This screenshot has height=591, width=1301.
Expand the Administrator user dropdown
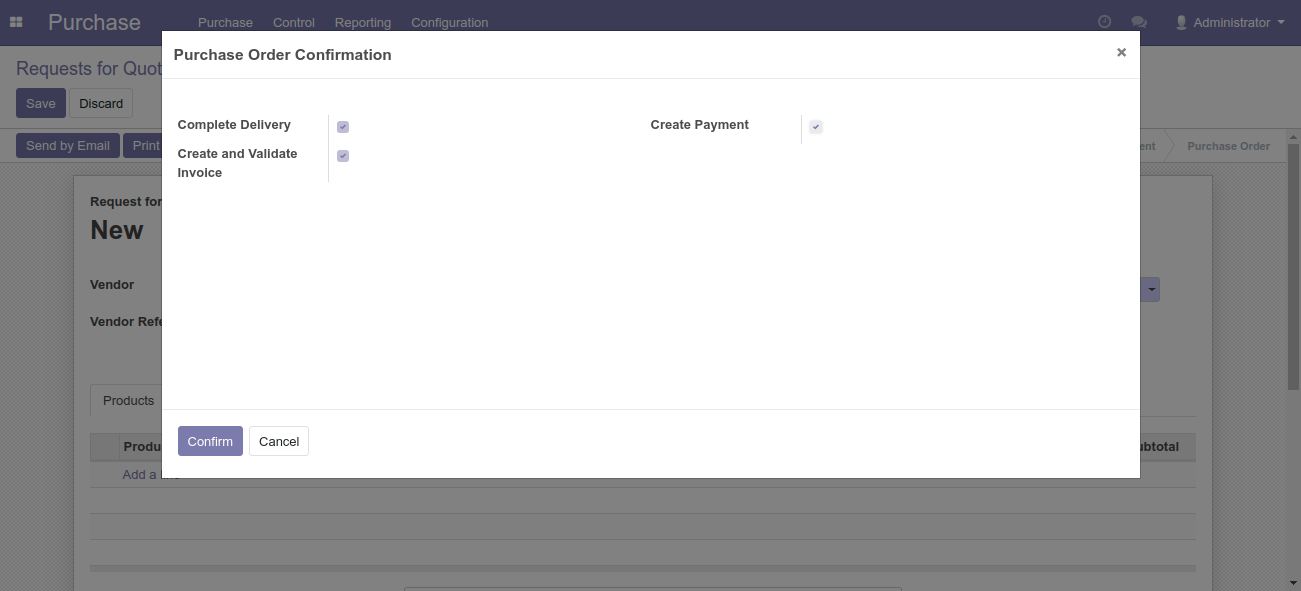[x=1229, y=22]
